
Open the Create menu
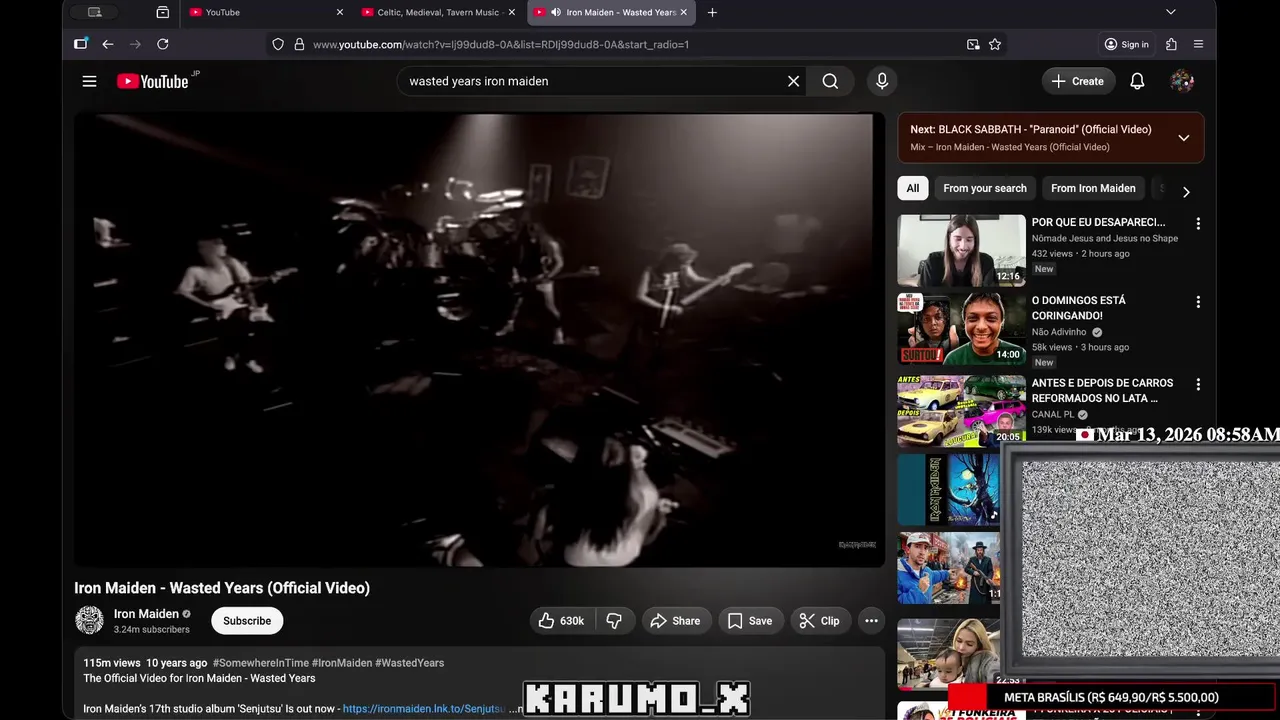click(x=1078, y=81)
